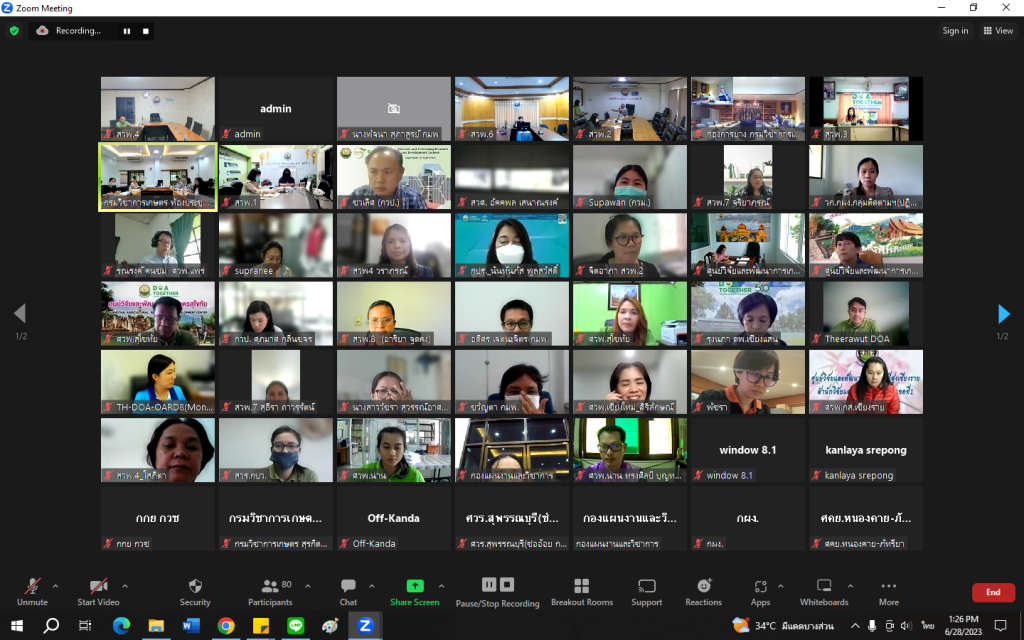1024x640 pixels.
Task: Turn on camera with Start Video
Action: (98, 592)
